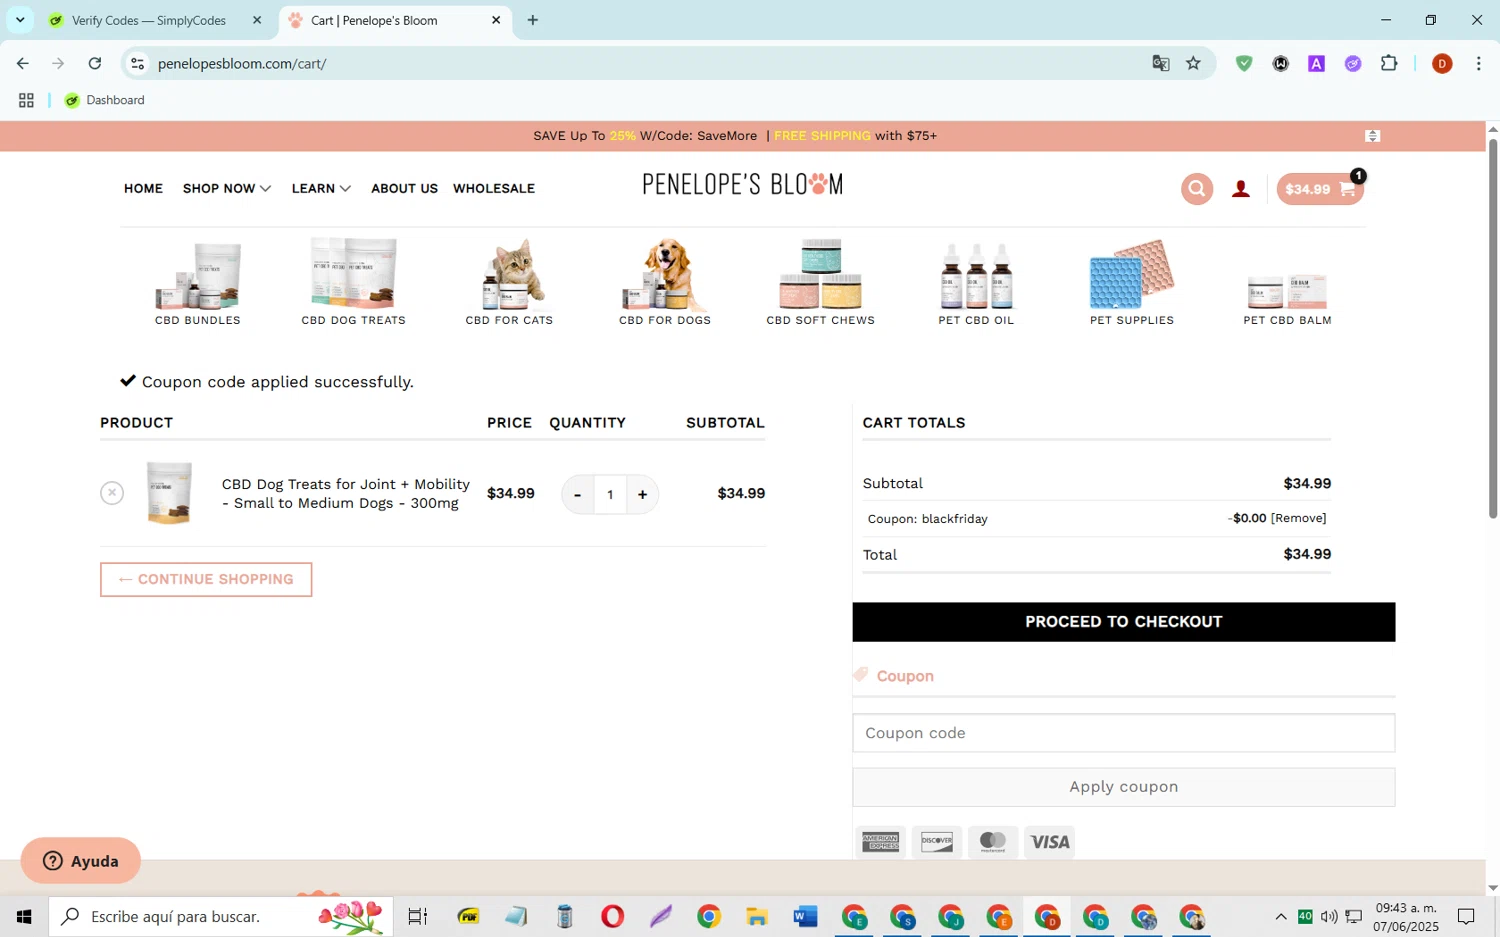The width and height of the screenshot is (1500, 937).
Task: Click the Coupon code input field
Action: 1123,733
